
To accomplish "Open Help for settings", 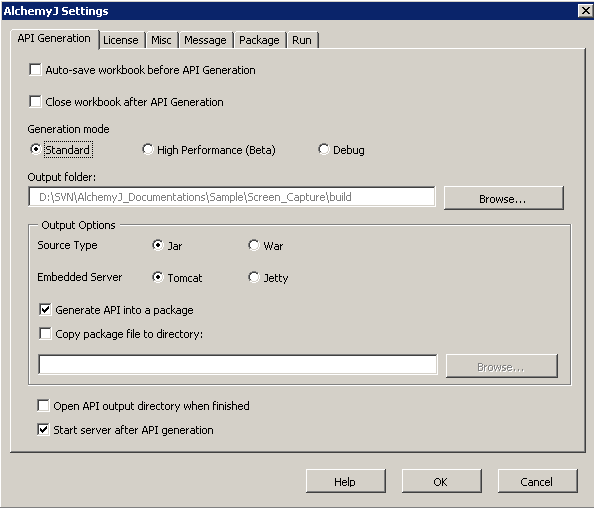I will (345, 481).
